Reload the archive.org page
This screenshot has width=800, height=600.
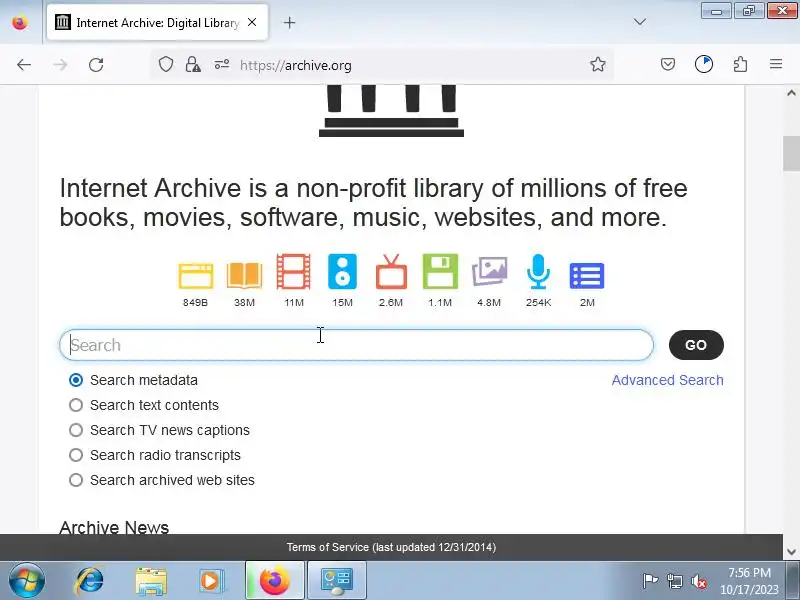point(96,65)
